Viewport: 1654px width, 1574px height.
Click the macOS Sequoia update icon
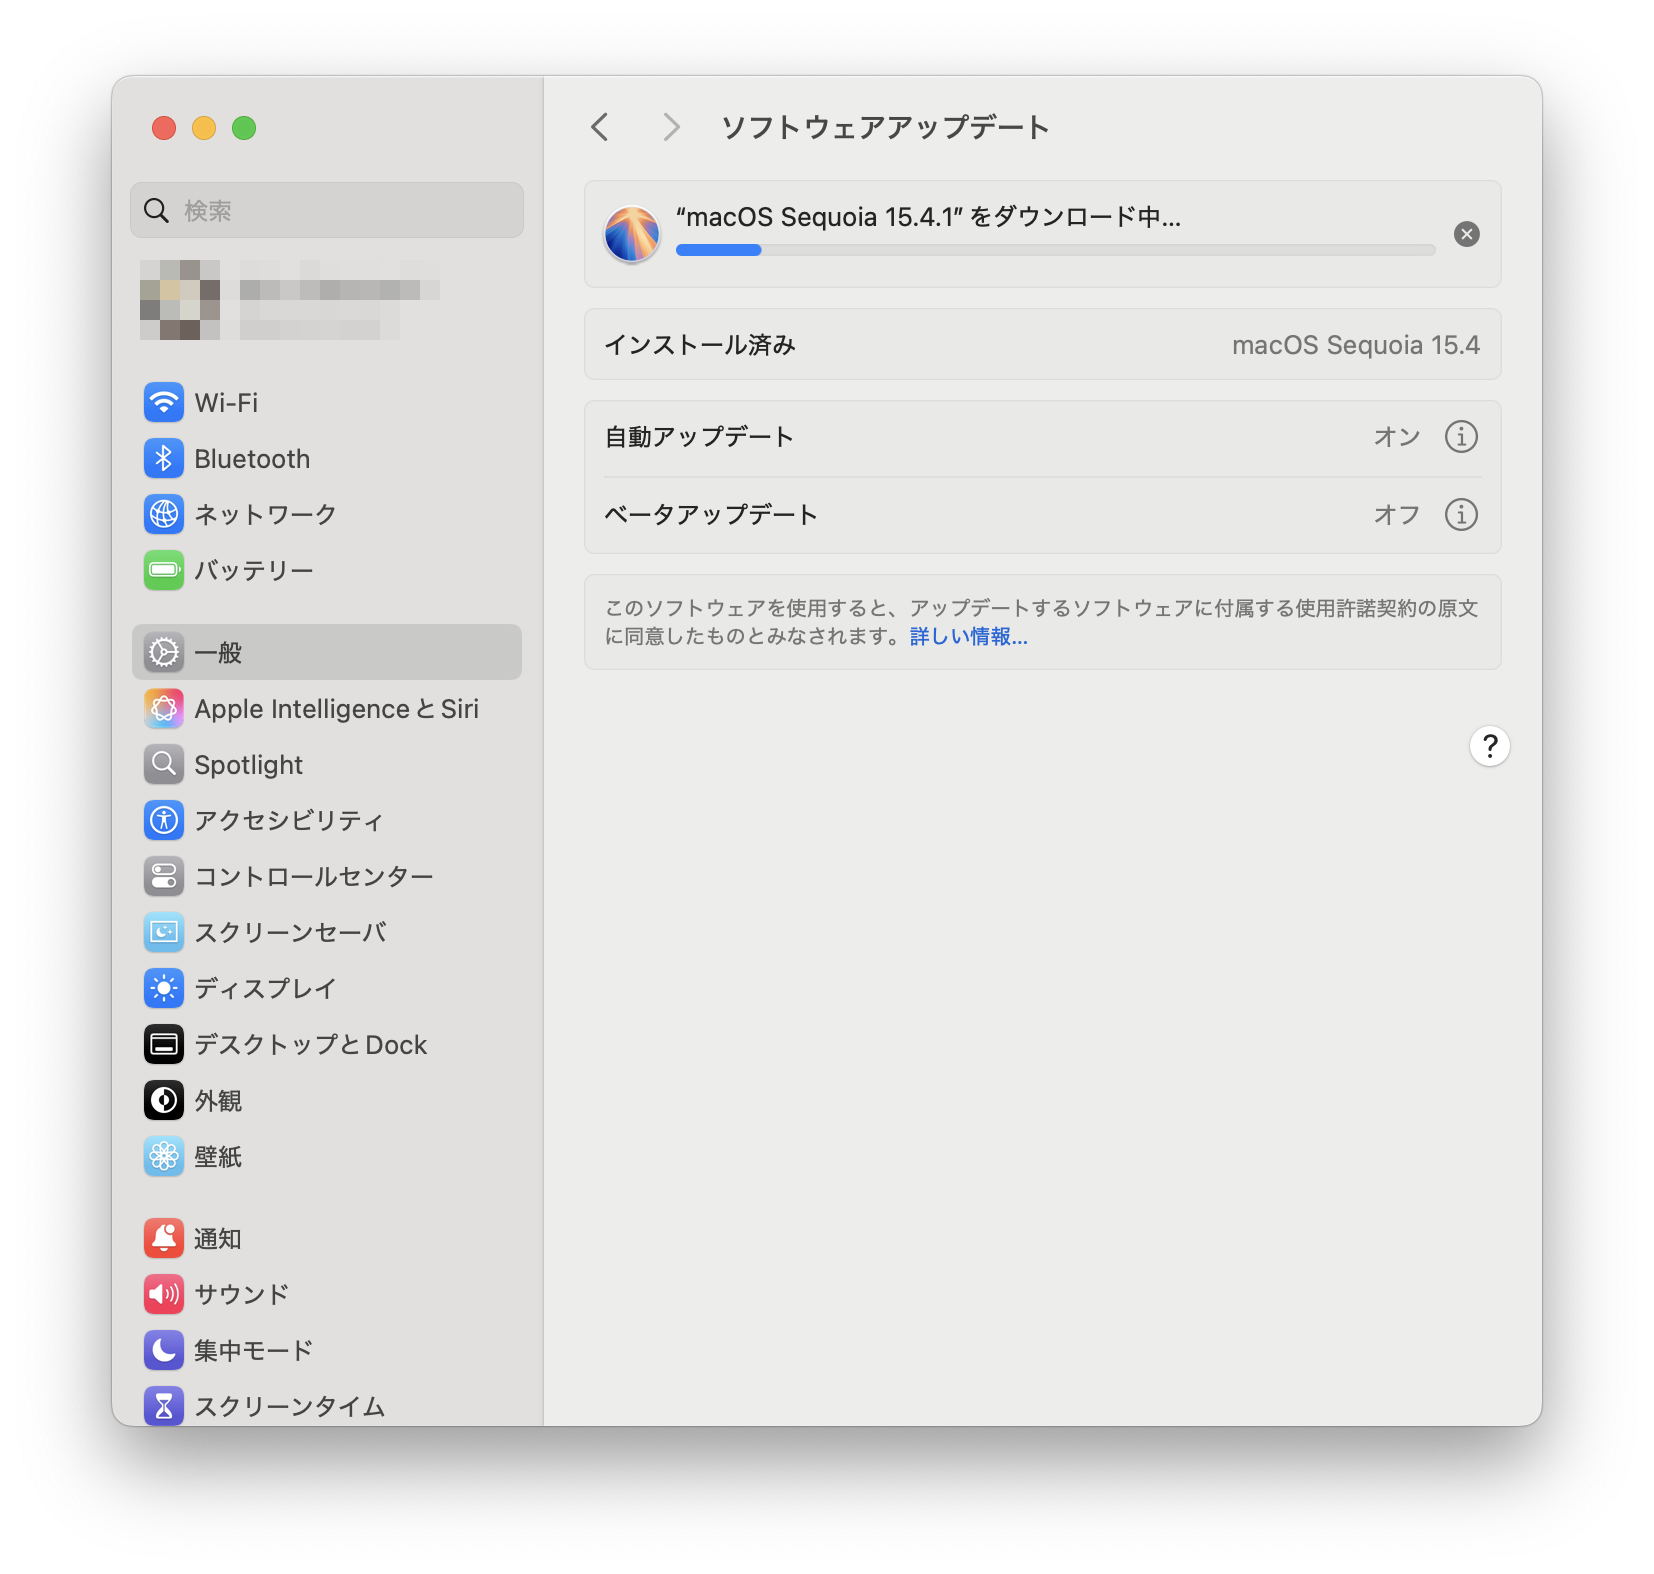632,234
